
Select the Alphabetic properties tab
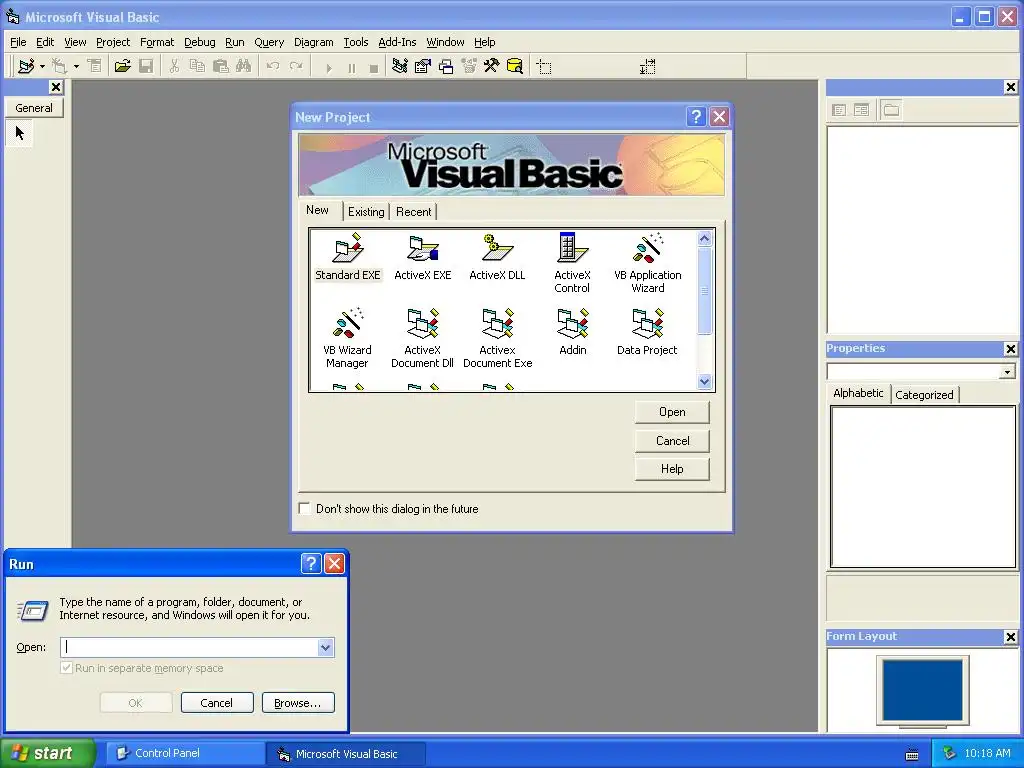tap(858, 393)
